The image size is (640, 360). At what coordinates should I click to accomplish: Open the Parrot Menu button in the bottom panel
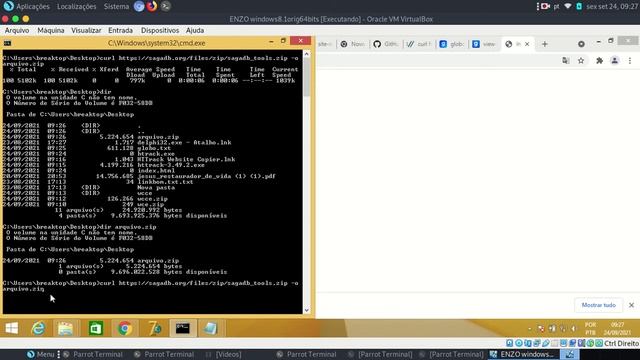[40, 354]
